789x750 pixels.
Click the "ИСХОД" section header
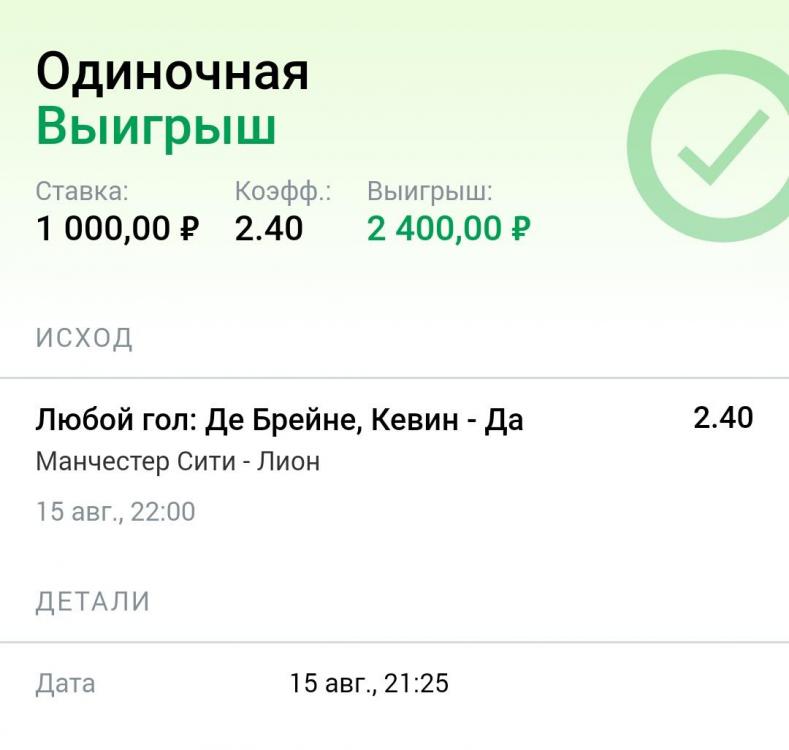(84, 338)
